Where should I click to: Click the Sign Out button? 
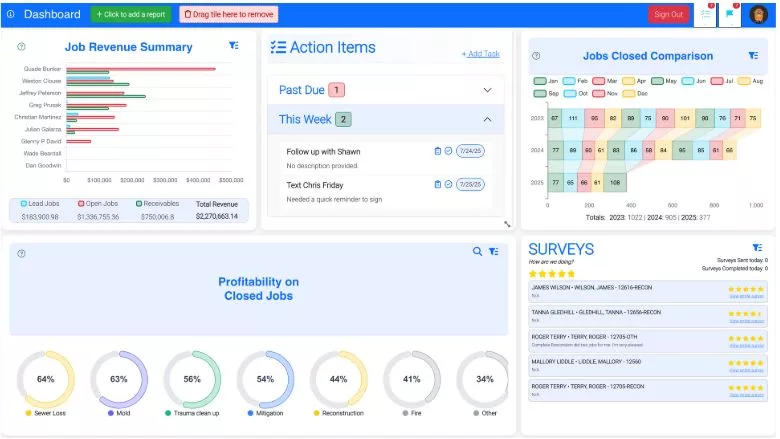coord(667,14)
